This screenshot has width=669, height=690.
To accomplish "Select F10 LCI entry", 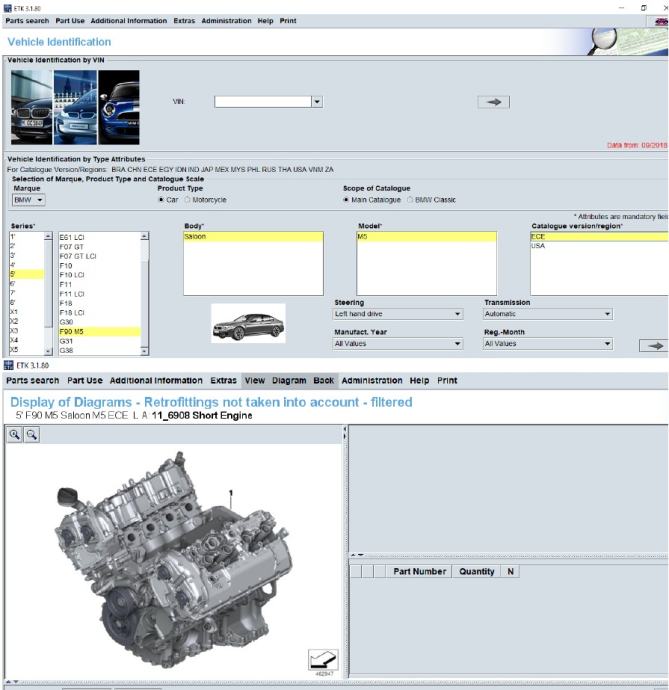I will (99, 275).
